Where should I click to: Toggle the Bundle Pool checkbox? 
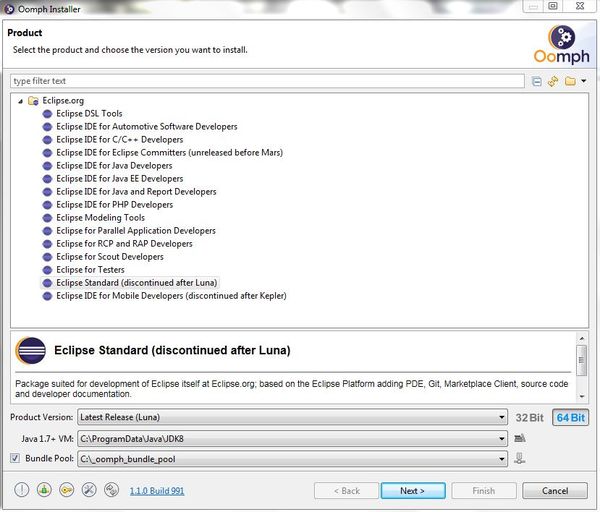pyautogui.click(x=15, y=458)
